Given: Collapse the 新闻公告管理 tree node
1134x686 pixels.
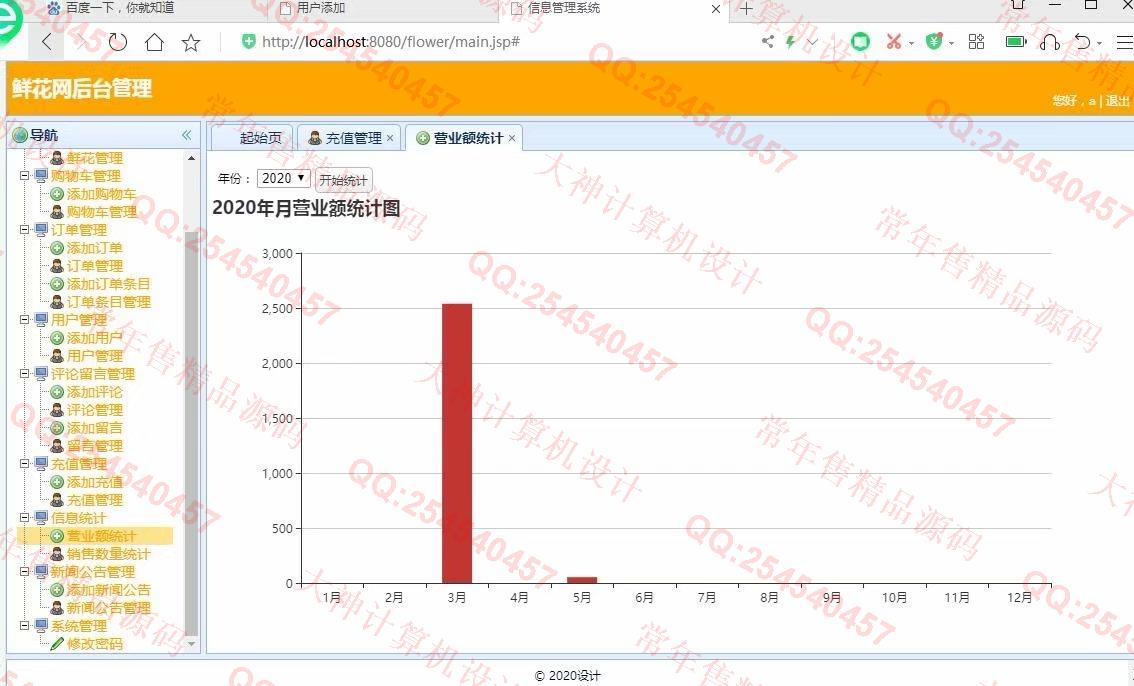Looking at the screenshot, I should pos(25,572).
